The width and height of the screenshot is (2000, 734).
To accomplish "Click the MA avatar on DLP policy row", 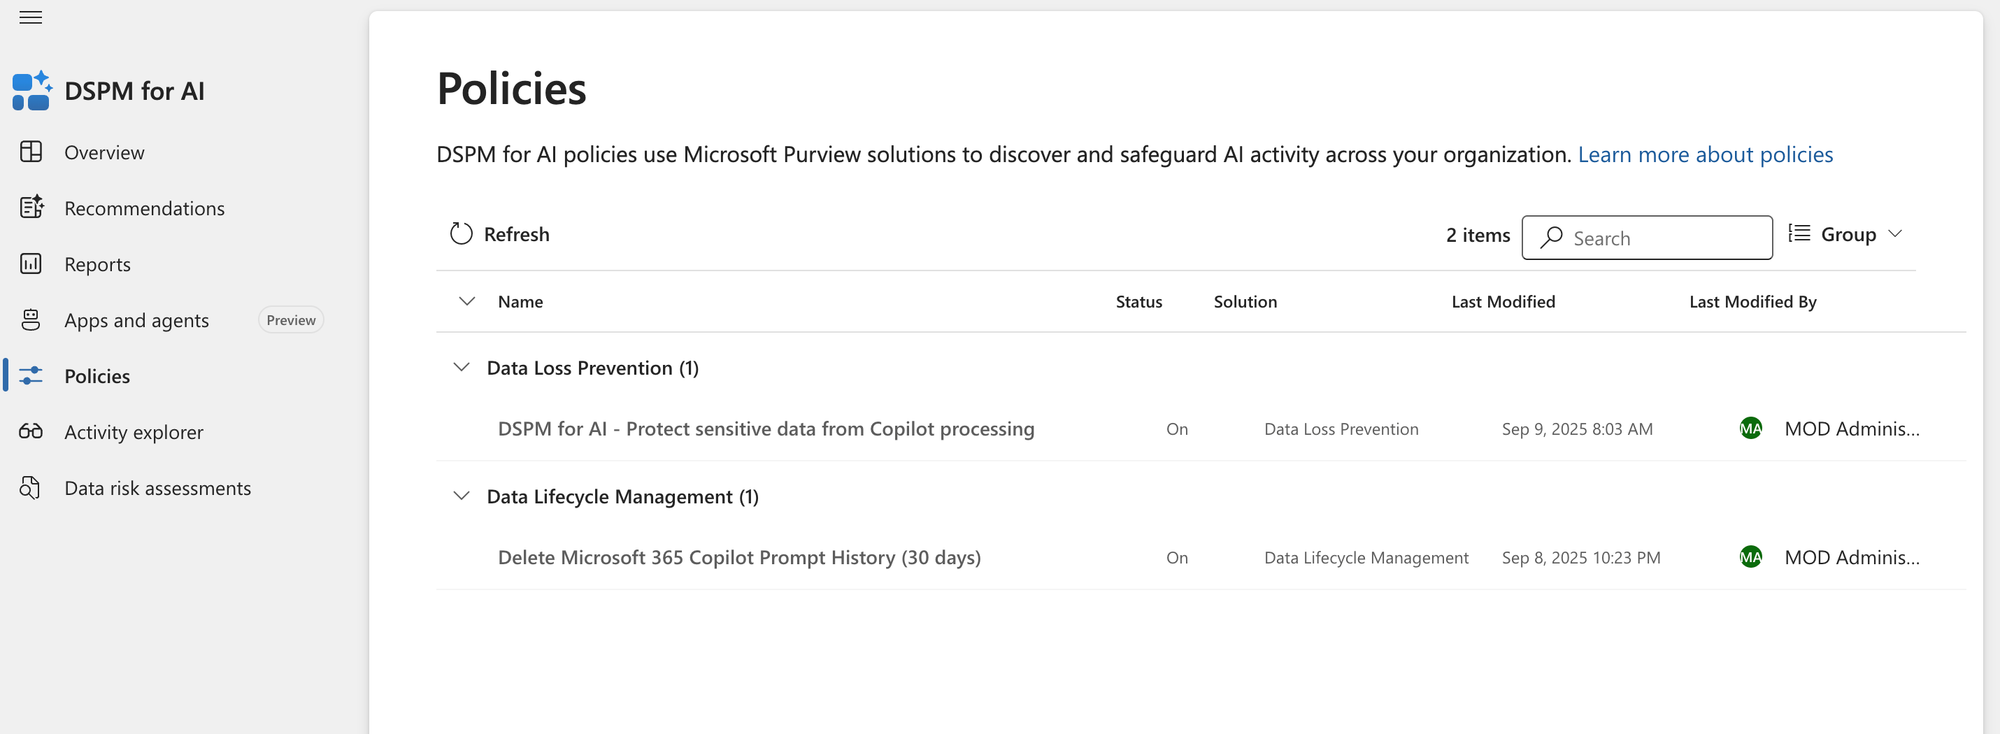I will point(1750,429).
